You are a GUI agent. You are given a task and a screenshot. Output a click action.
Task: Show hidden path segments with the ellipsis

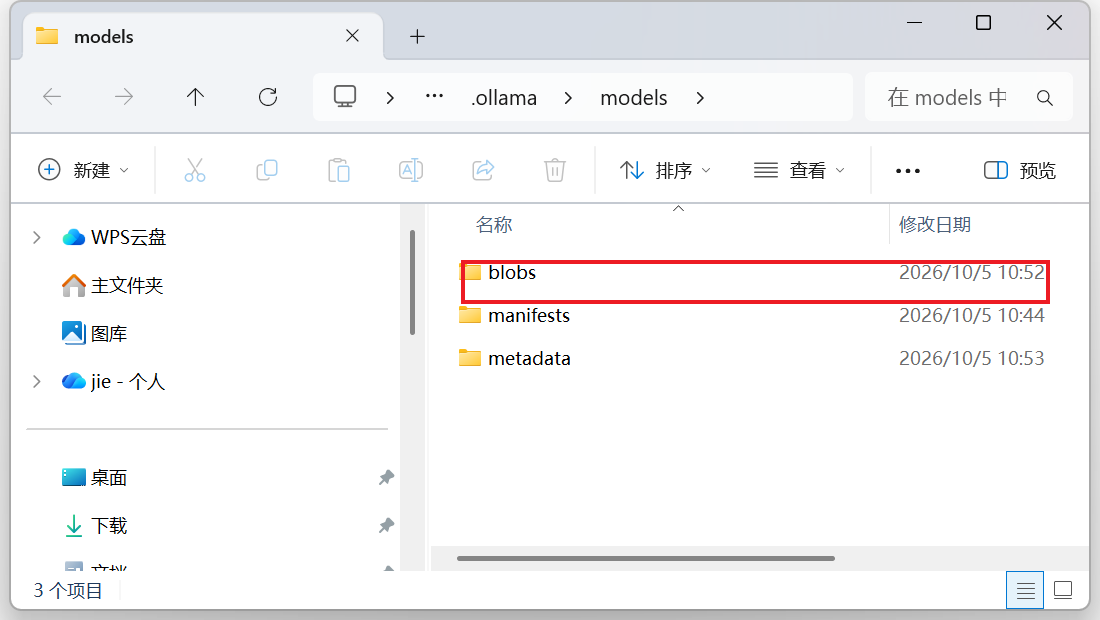(x=434, y=96)
